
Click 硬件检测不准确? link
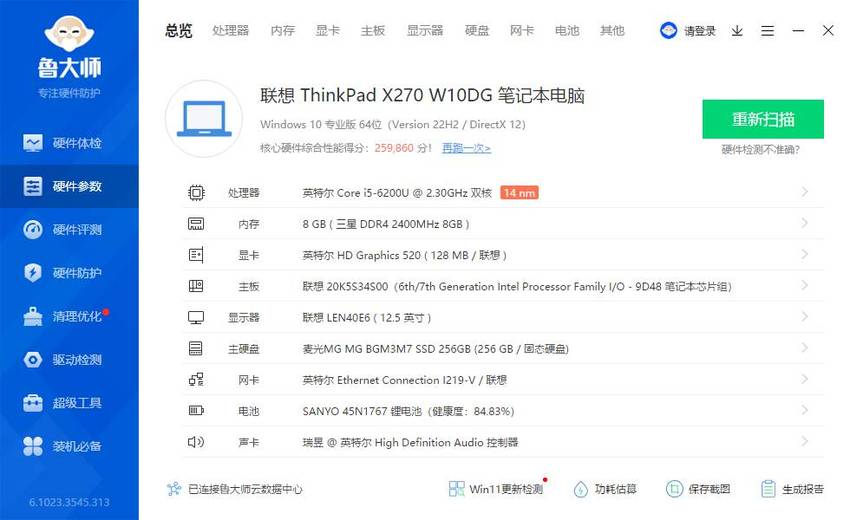point(761,150)
